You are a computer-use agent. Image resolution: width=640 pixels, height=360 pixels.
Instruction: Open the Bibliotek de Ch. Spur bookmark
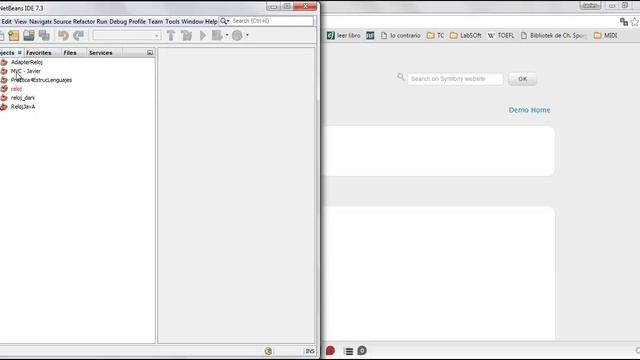[x=553, y=36]
